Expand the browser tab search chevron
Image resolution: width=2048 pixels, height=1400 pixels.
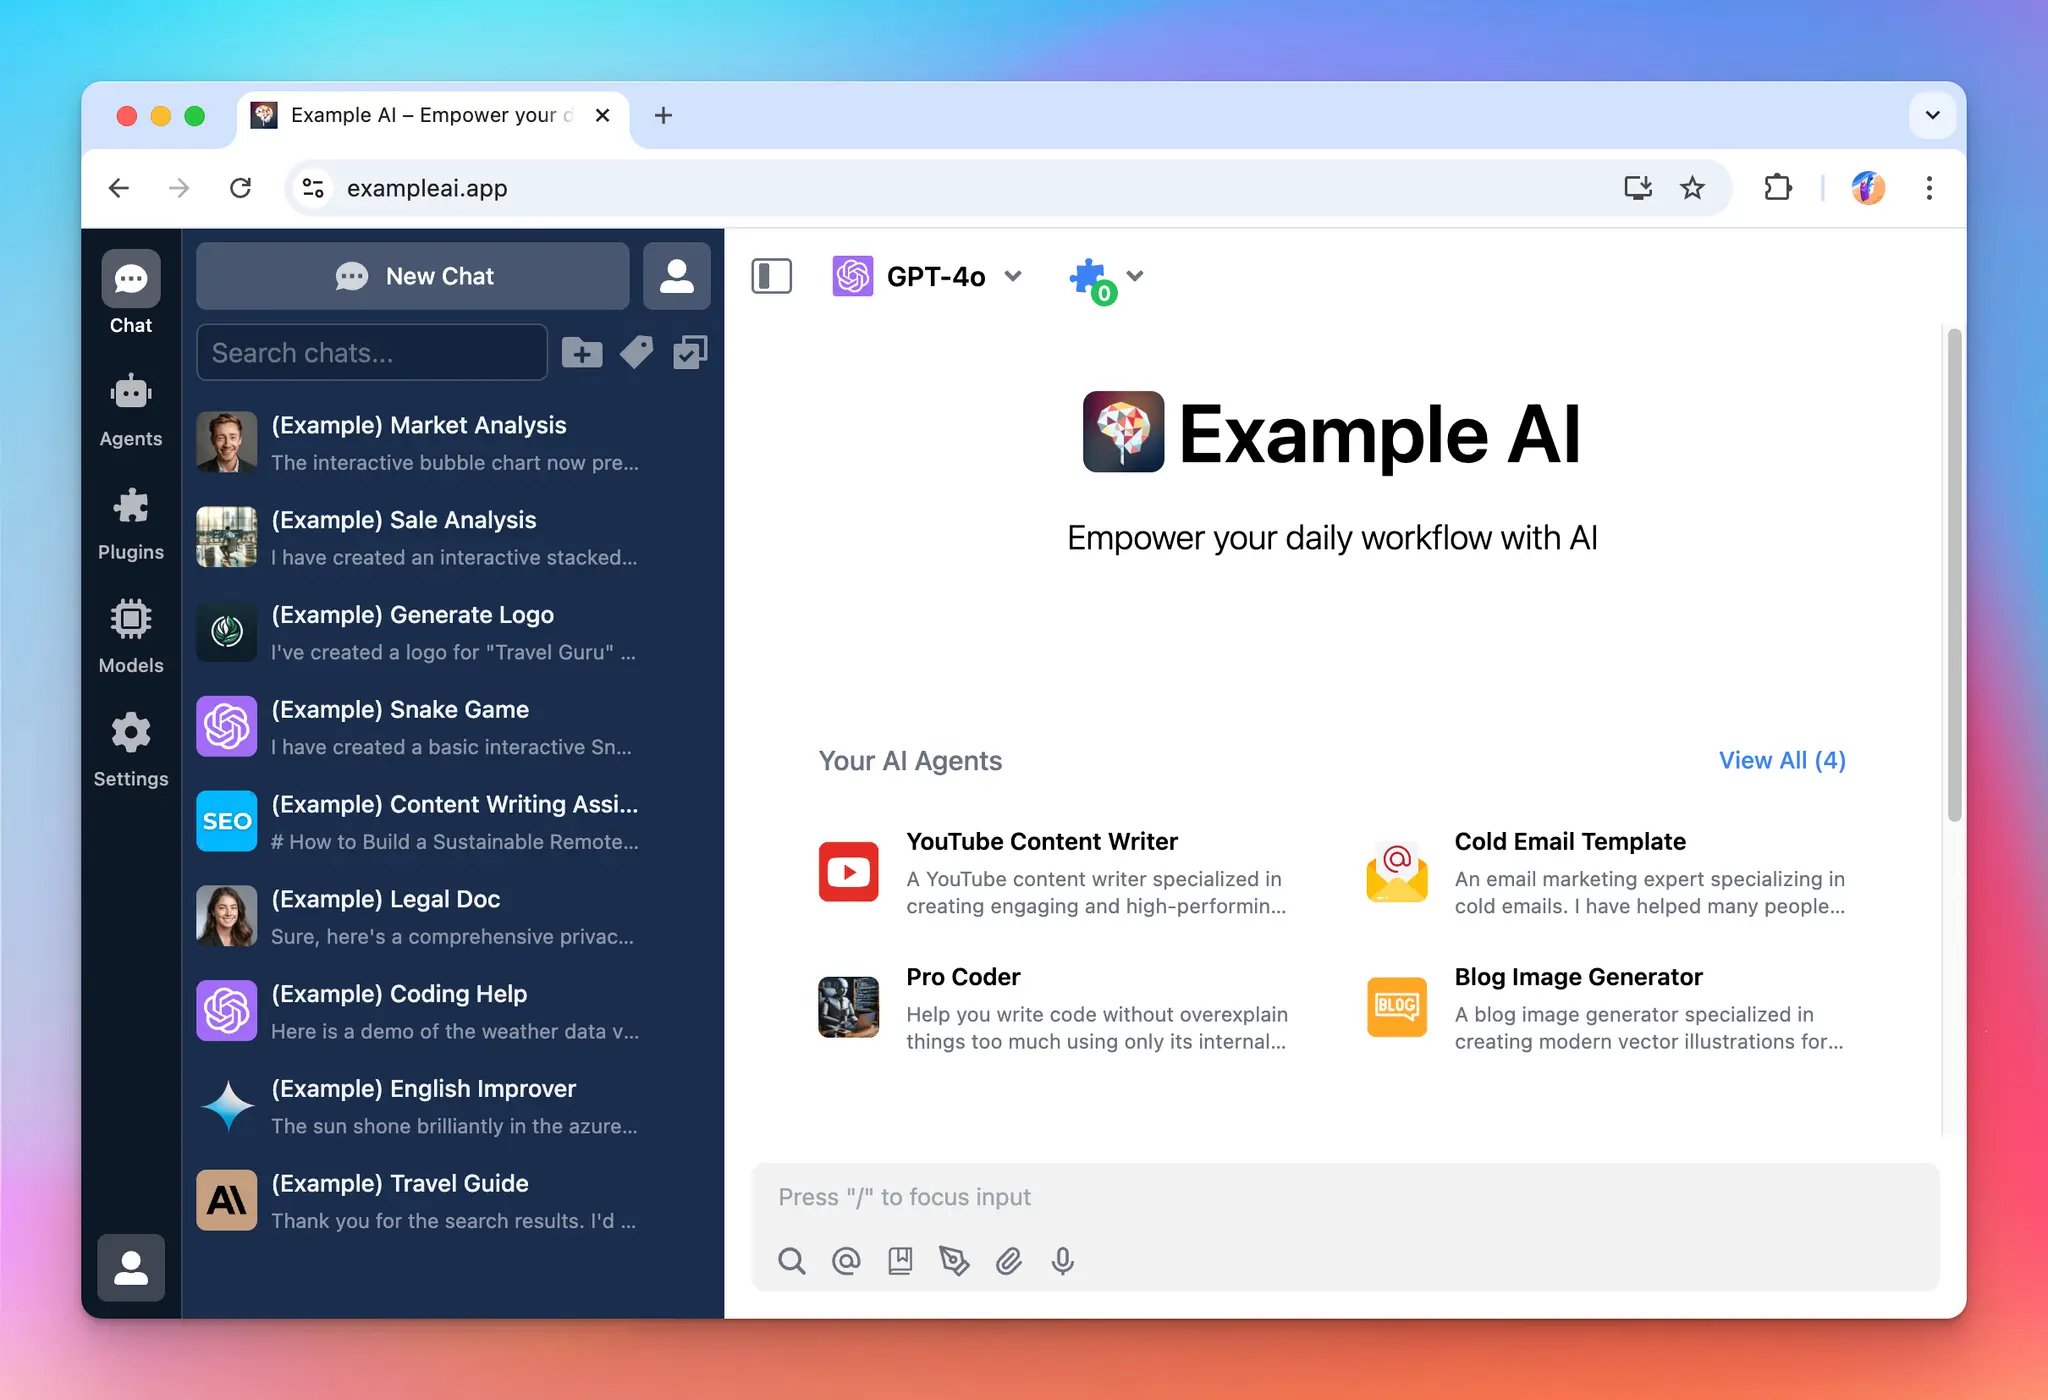[1933, 115]
